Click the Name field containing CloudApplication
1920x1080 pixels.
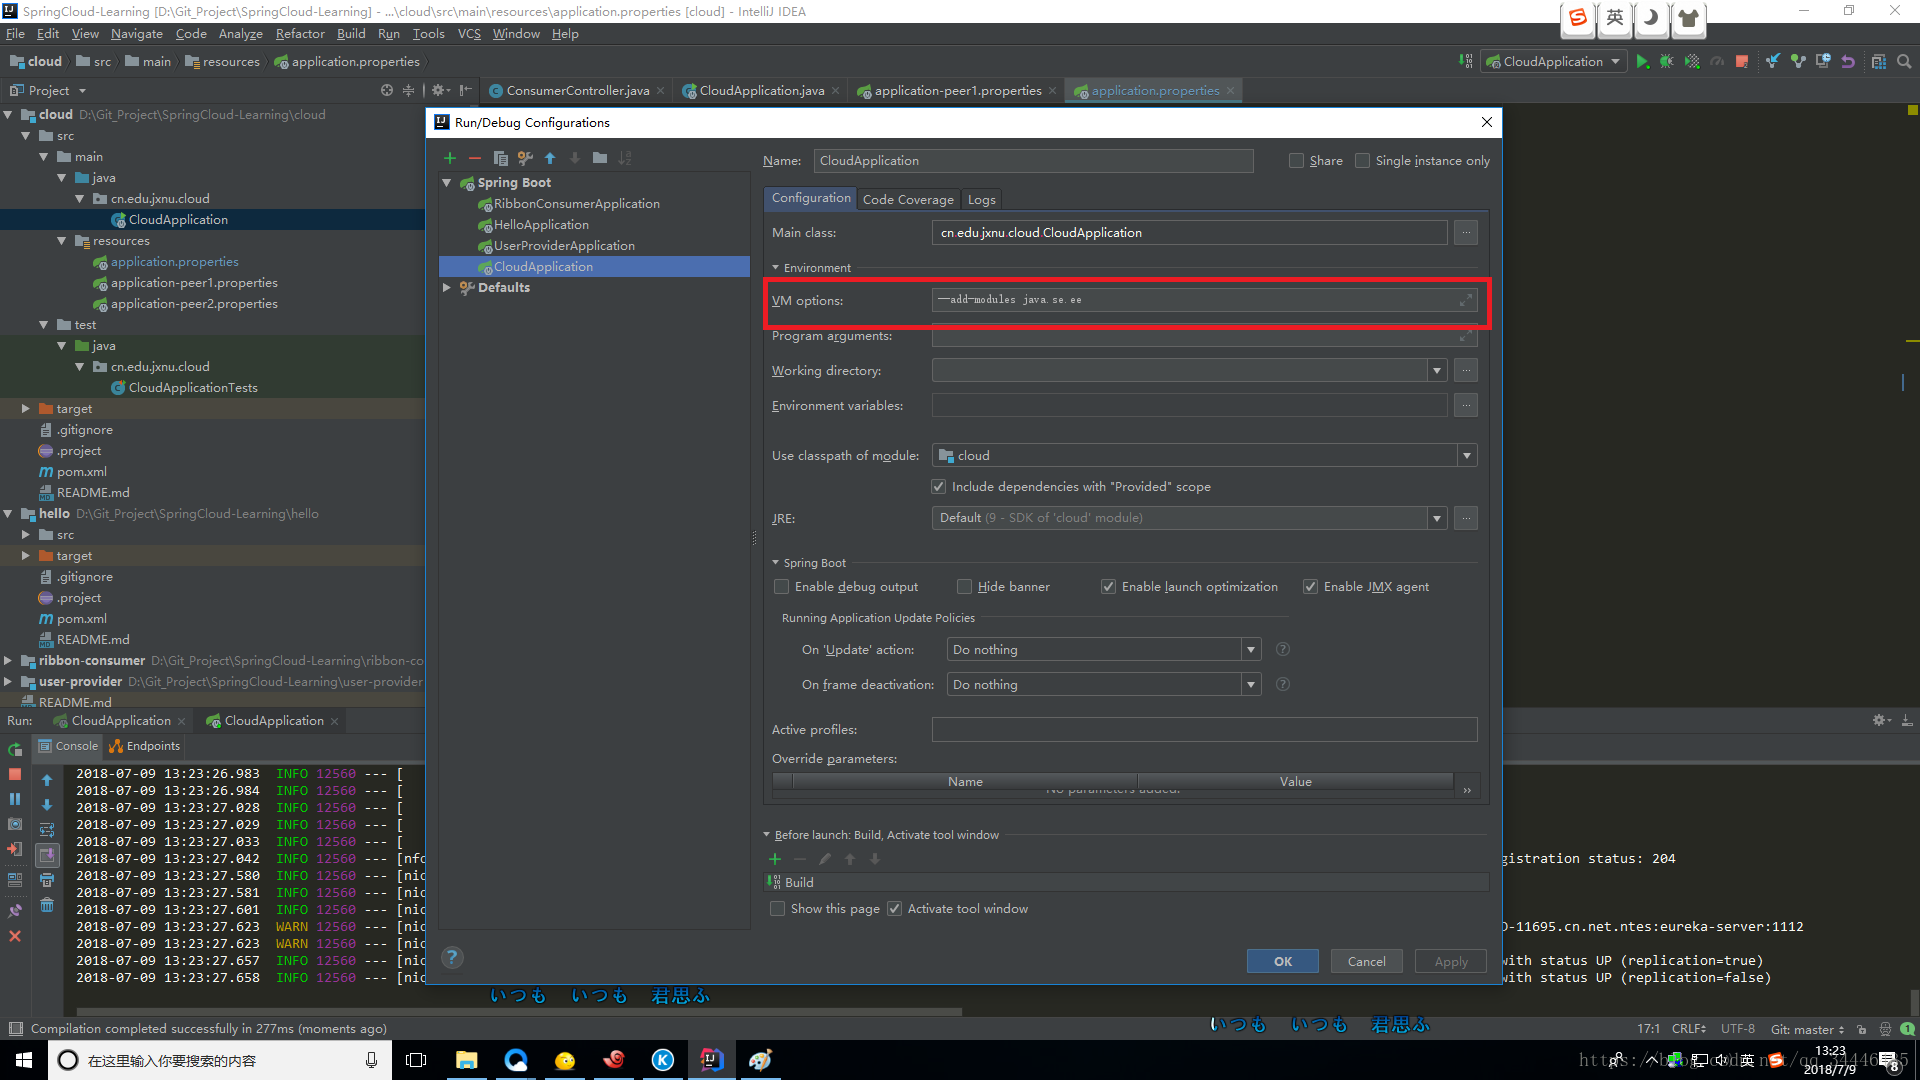pyautogui.click(x=1033, y=161)
